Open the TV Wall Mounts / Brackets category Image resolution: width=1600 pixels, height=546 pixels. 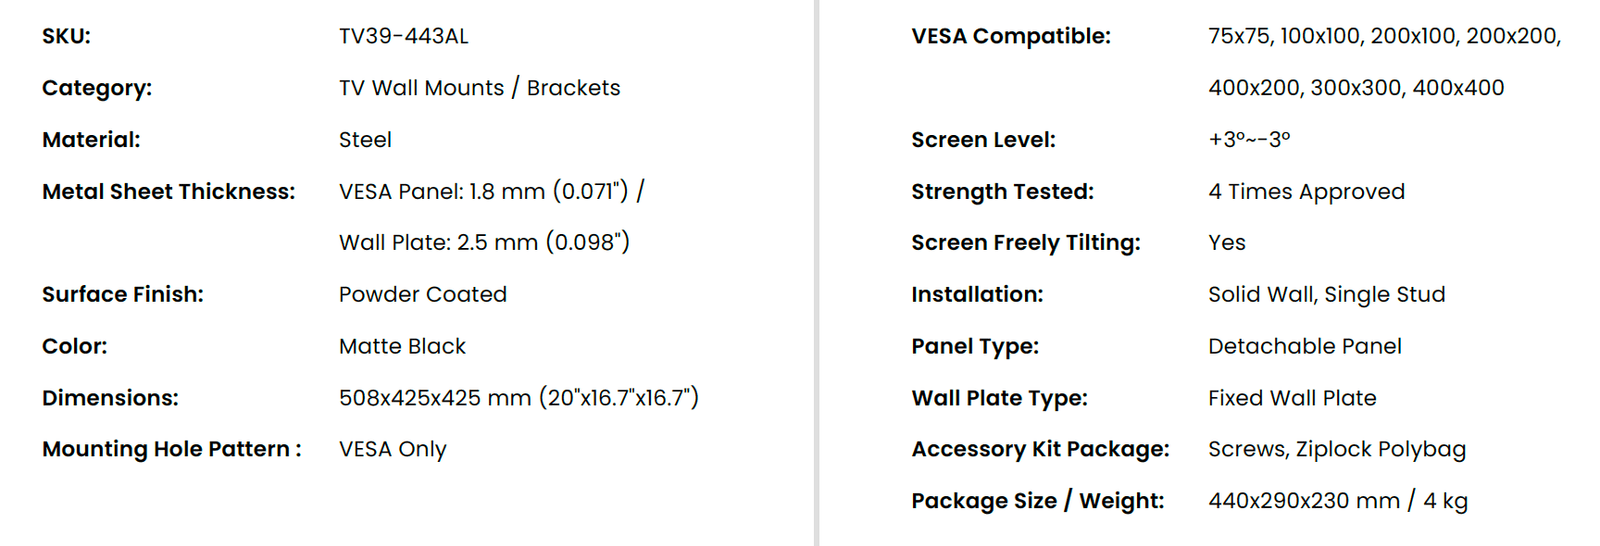pos(479,88)
